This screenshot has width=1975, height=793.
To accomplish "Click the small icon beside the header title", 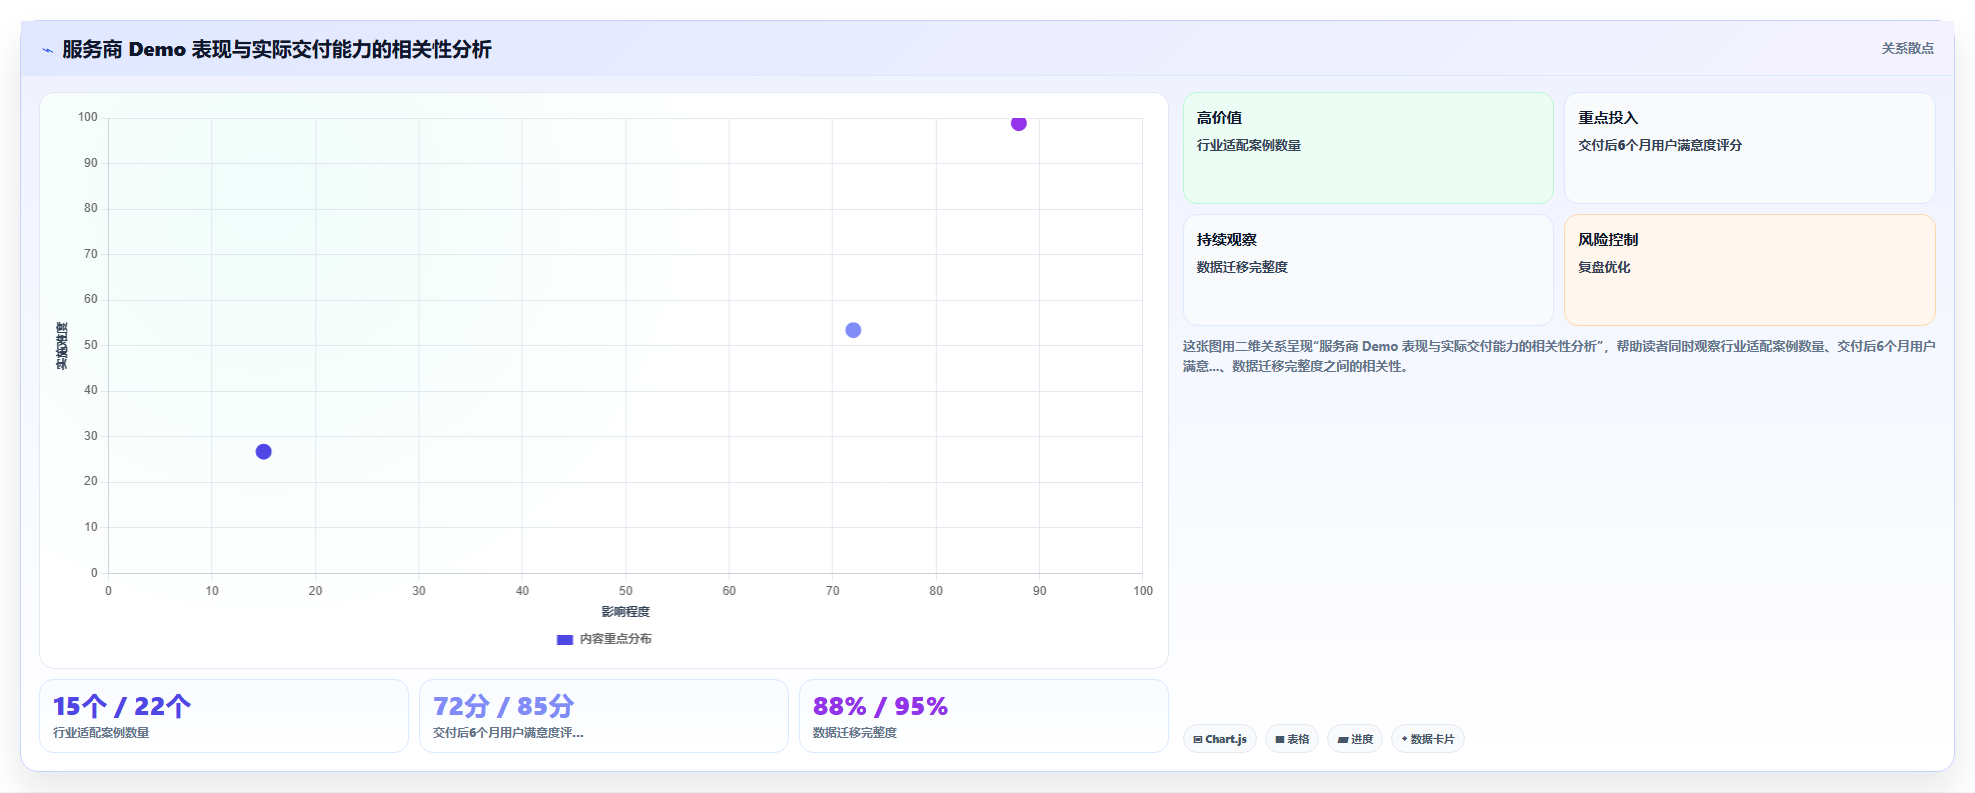I will point(47,50).
